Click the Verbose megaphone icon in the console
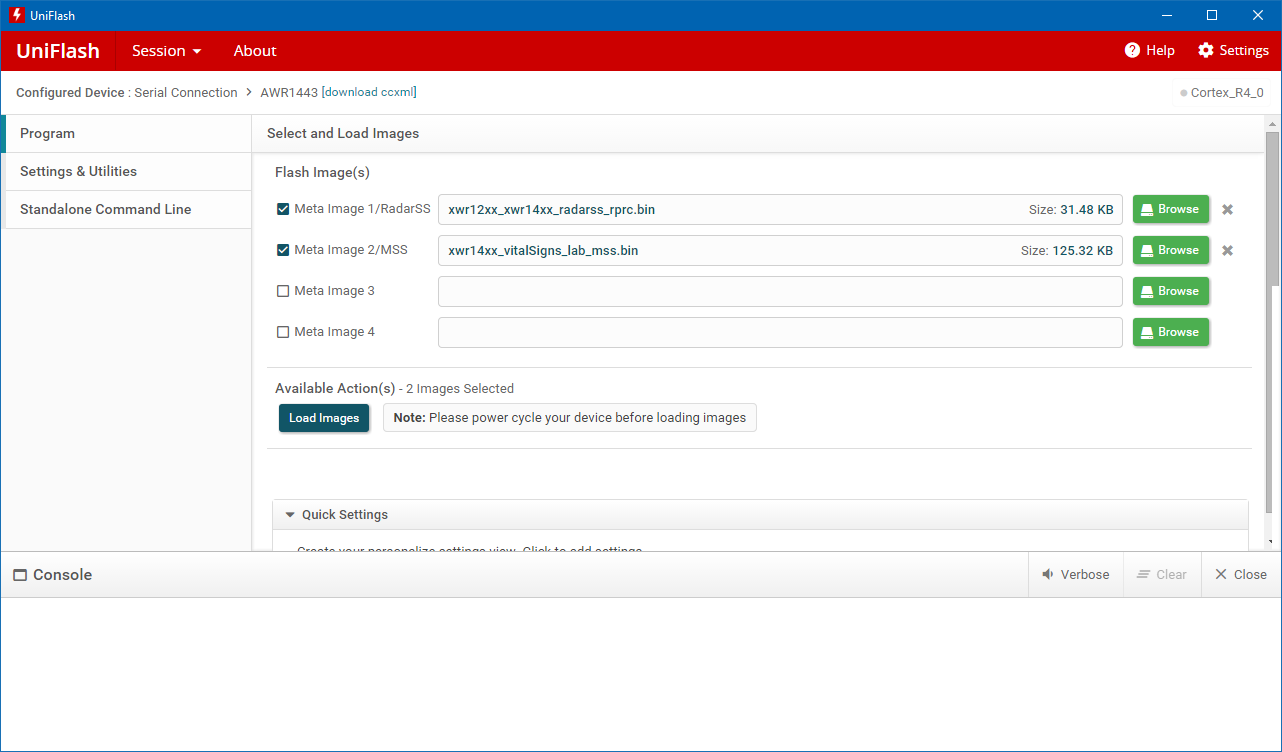Screen dimensions: 1282x752 [x=1047, y=574]
